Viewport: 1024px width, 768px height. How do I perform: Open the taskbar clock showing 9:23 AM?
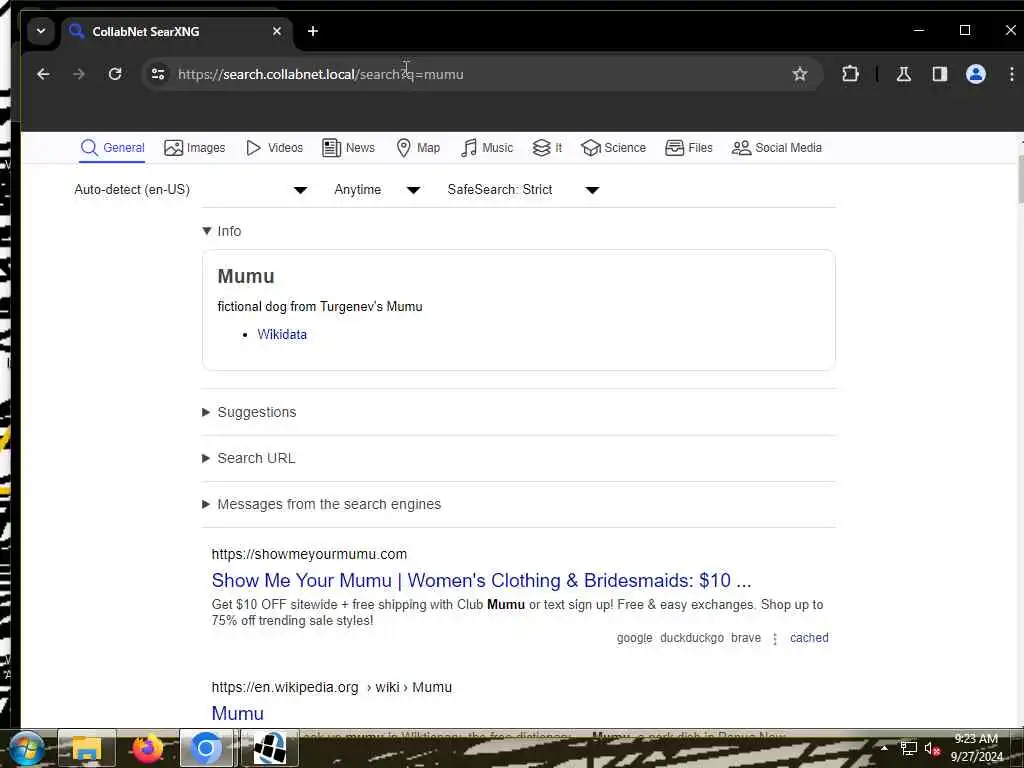[976, 748]
